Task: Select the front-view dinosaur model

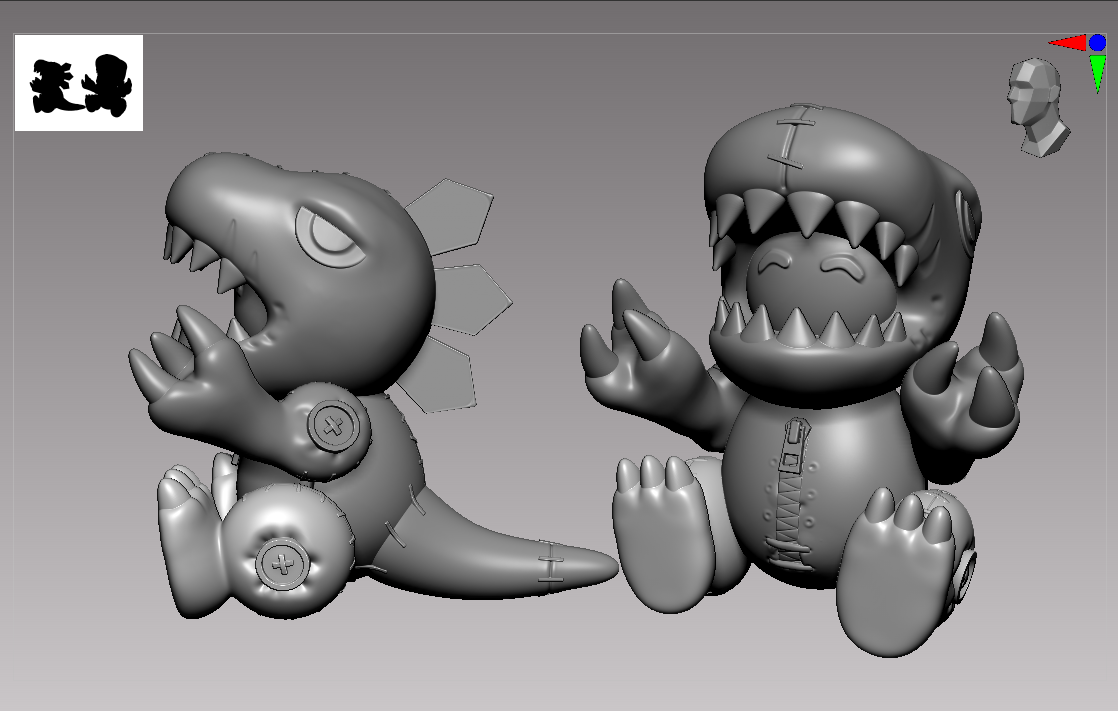Action: [x=802, y=378]
